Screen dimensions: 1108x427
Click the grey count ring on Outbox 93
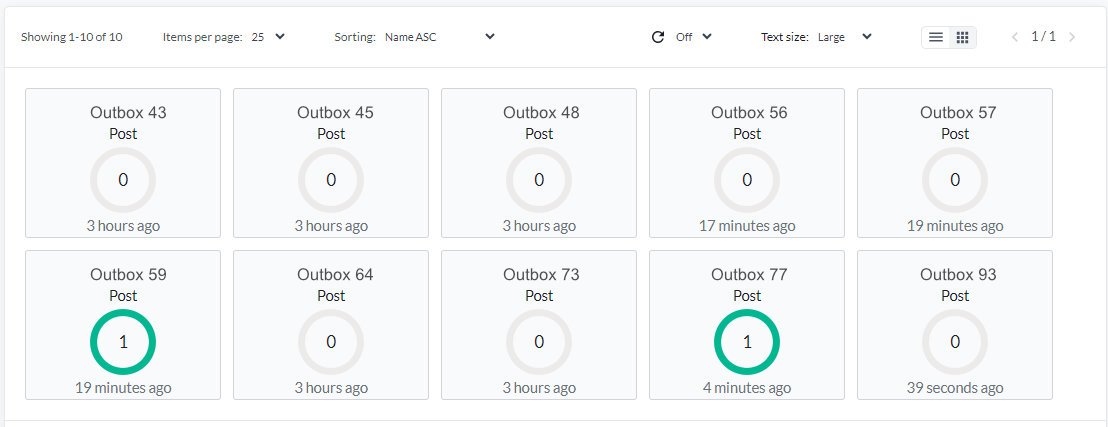pyautogui.click(x=955, y=342)
